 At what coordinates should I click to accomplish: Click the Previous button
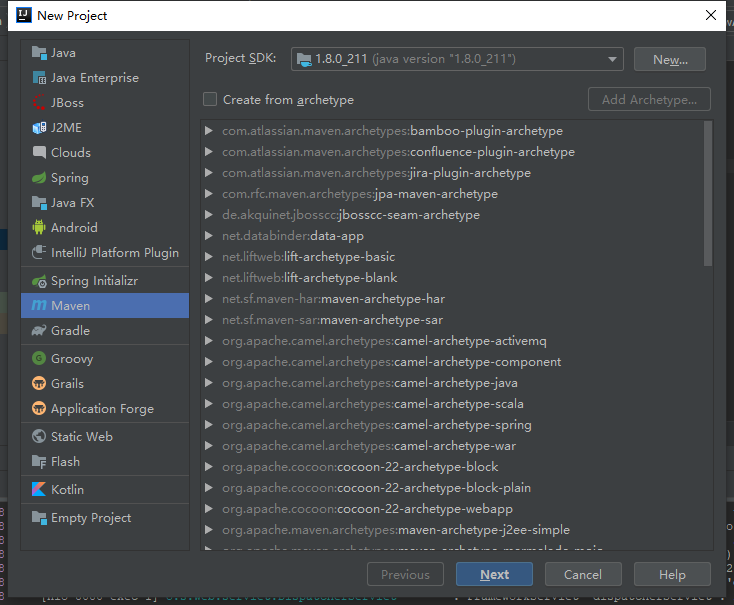coord(405,574)
